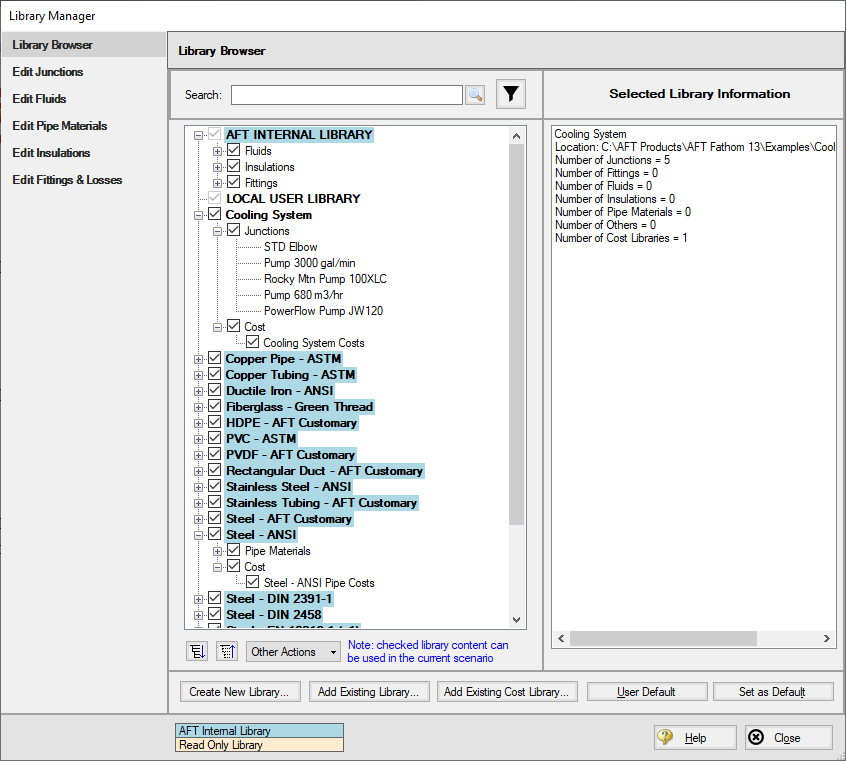Click the collapse all tree icon
The width and height of the screenshot is (846, 761).
coord(227,651)
